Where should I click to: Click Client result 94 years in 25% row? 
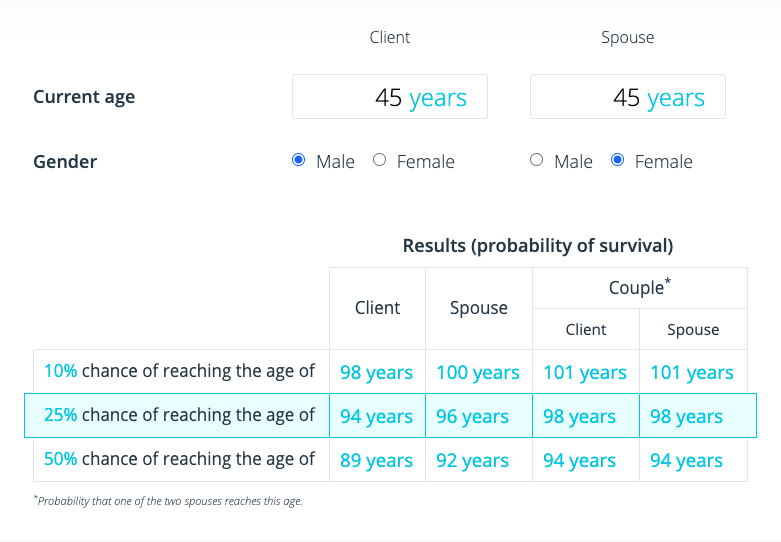click(376, 417)
